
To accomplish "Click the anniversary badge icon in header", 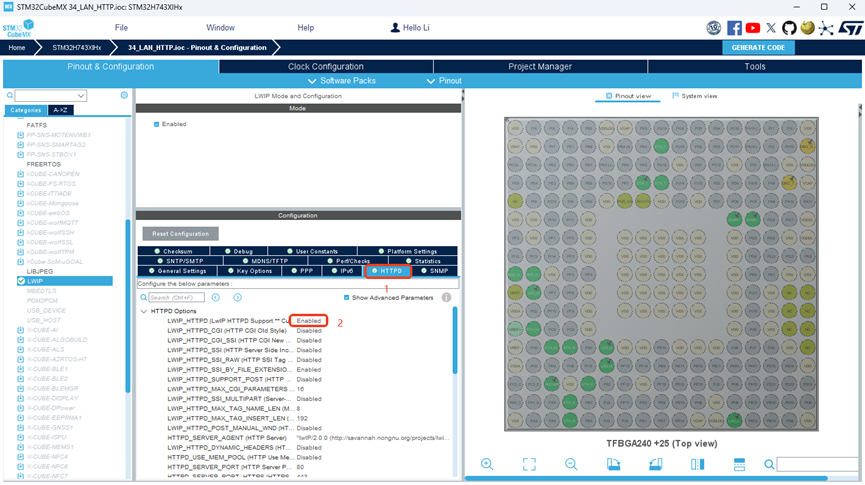I will (714, 28).
